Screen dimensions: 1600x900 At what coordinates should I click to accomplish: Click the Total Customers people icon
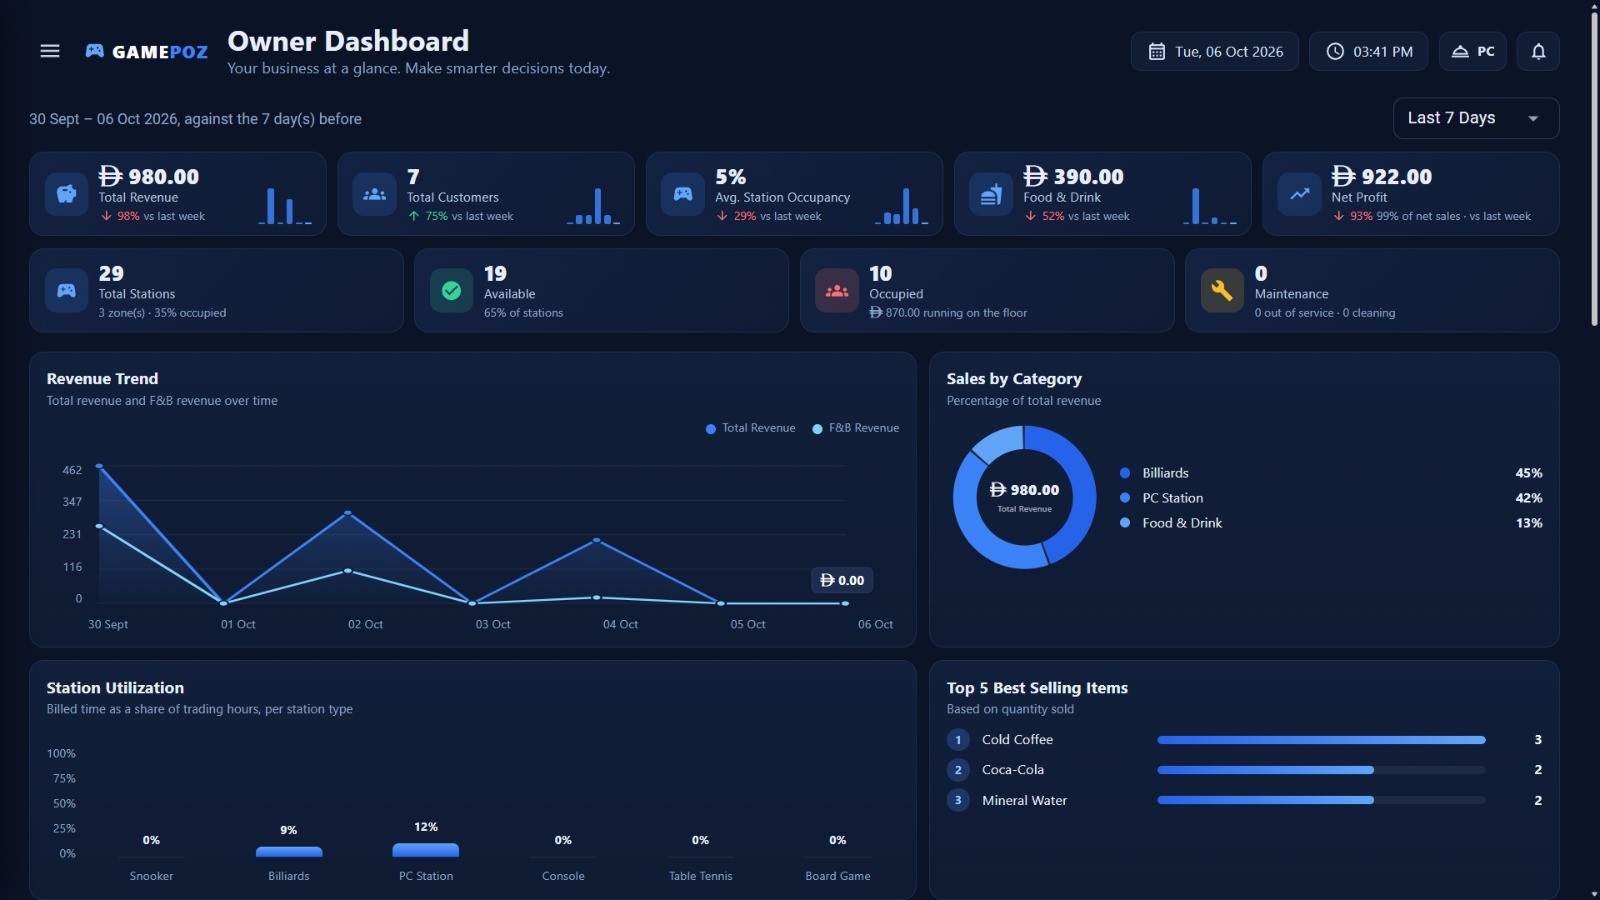pyautogui.click(x=375, y=194)
